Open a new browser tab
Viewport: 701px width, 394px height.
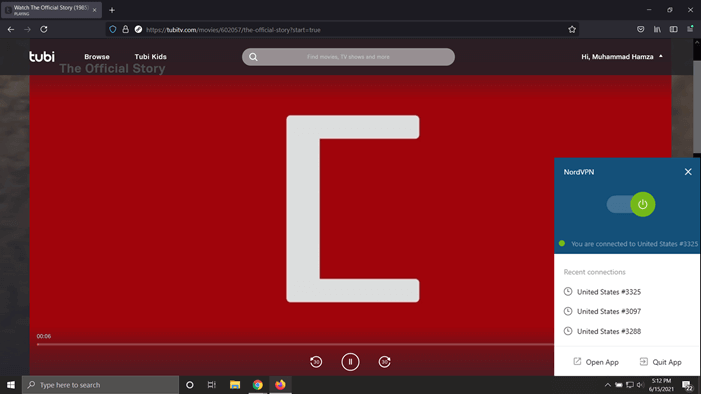click(x=112, y=10)
